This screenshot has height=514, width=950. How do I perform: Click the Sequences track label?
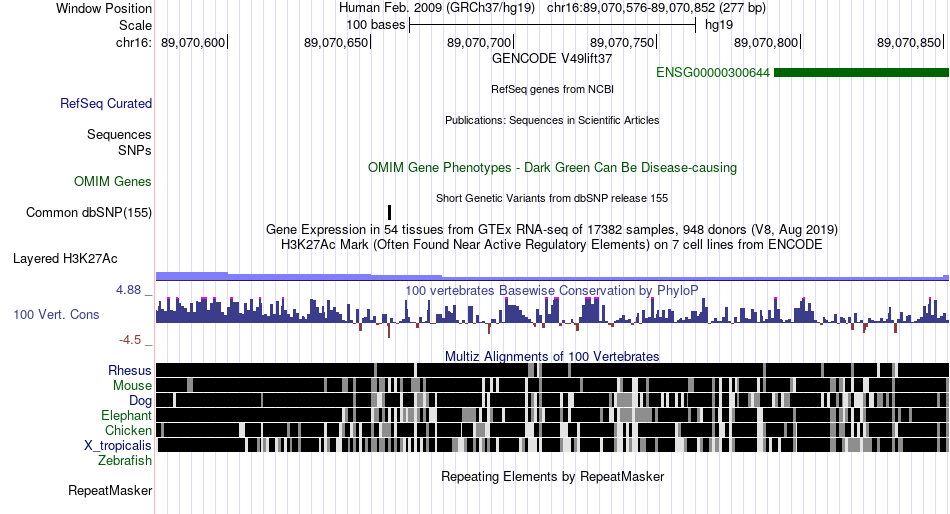coord(119,135)
